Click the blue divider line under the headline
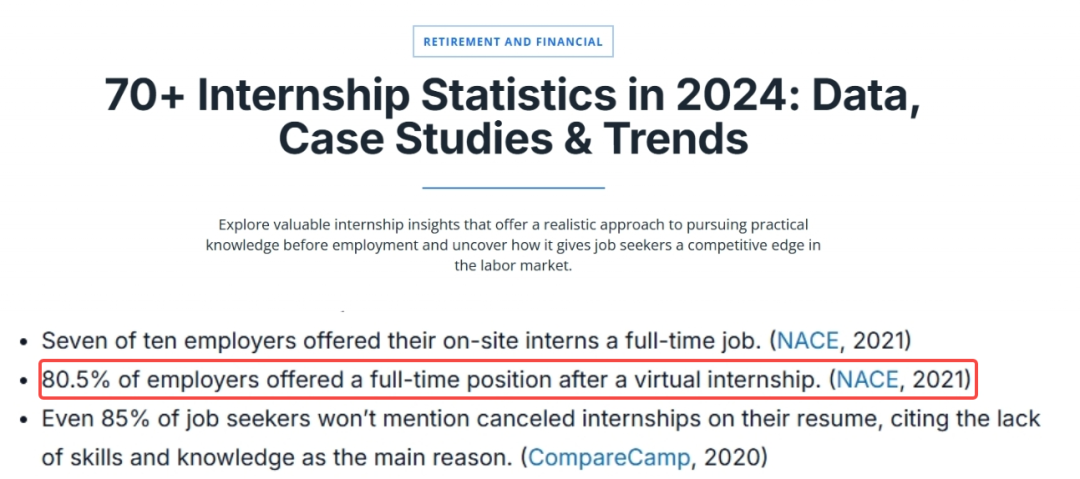1080x479 pixels. pos(513,187)
